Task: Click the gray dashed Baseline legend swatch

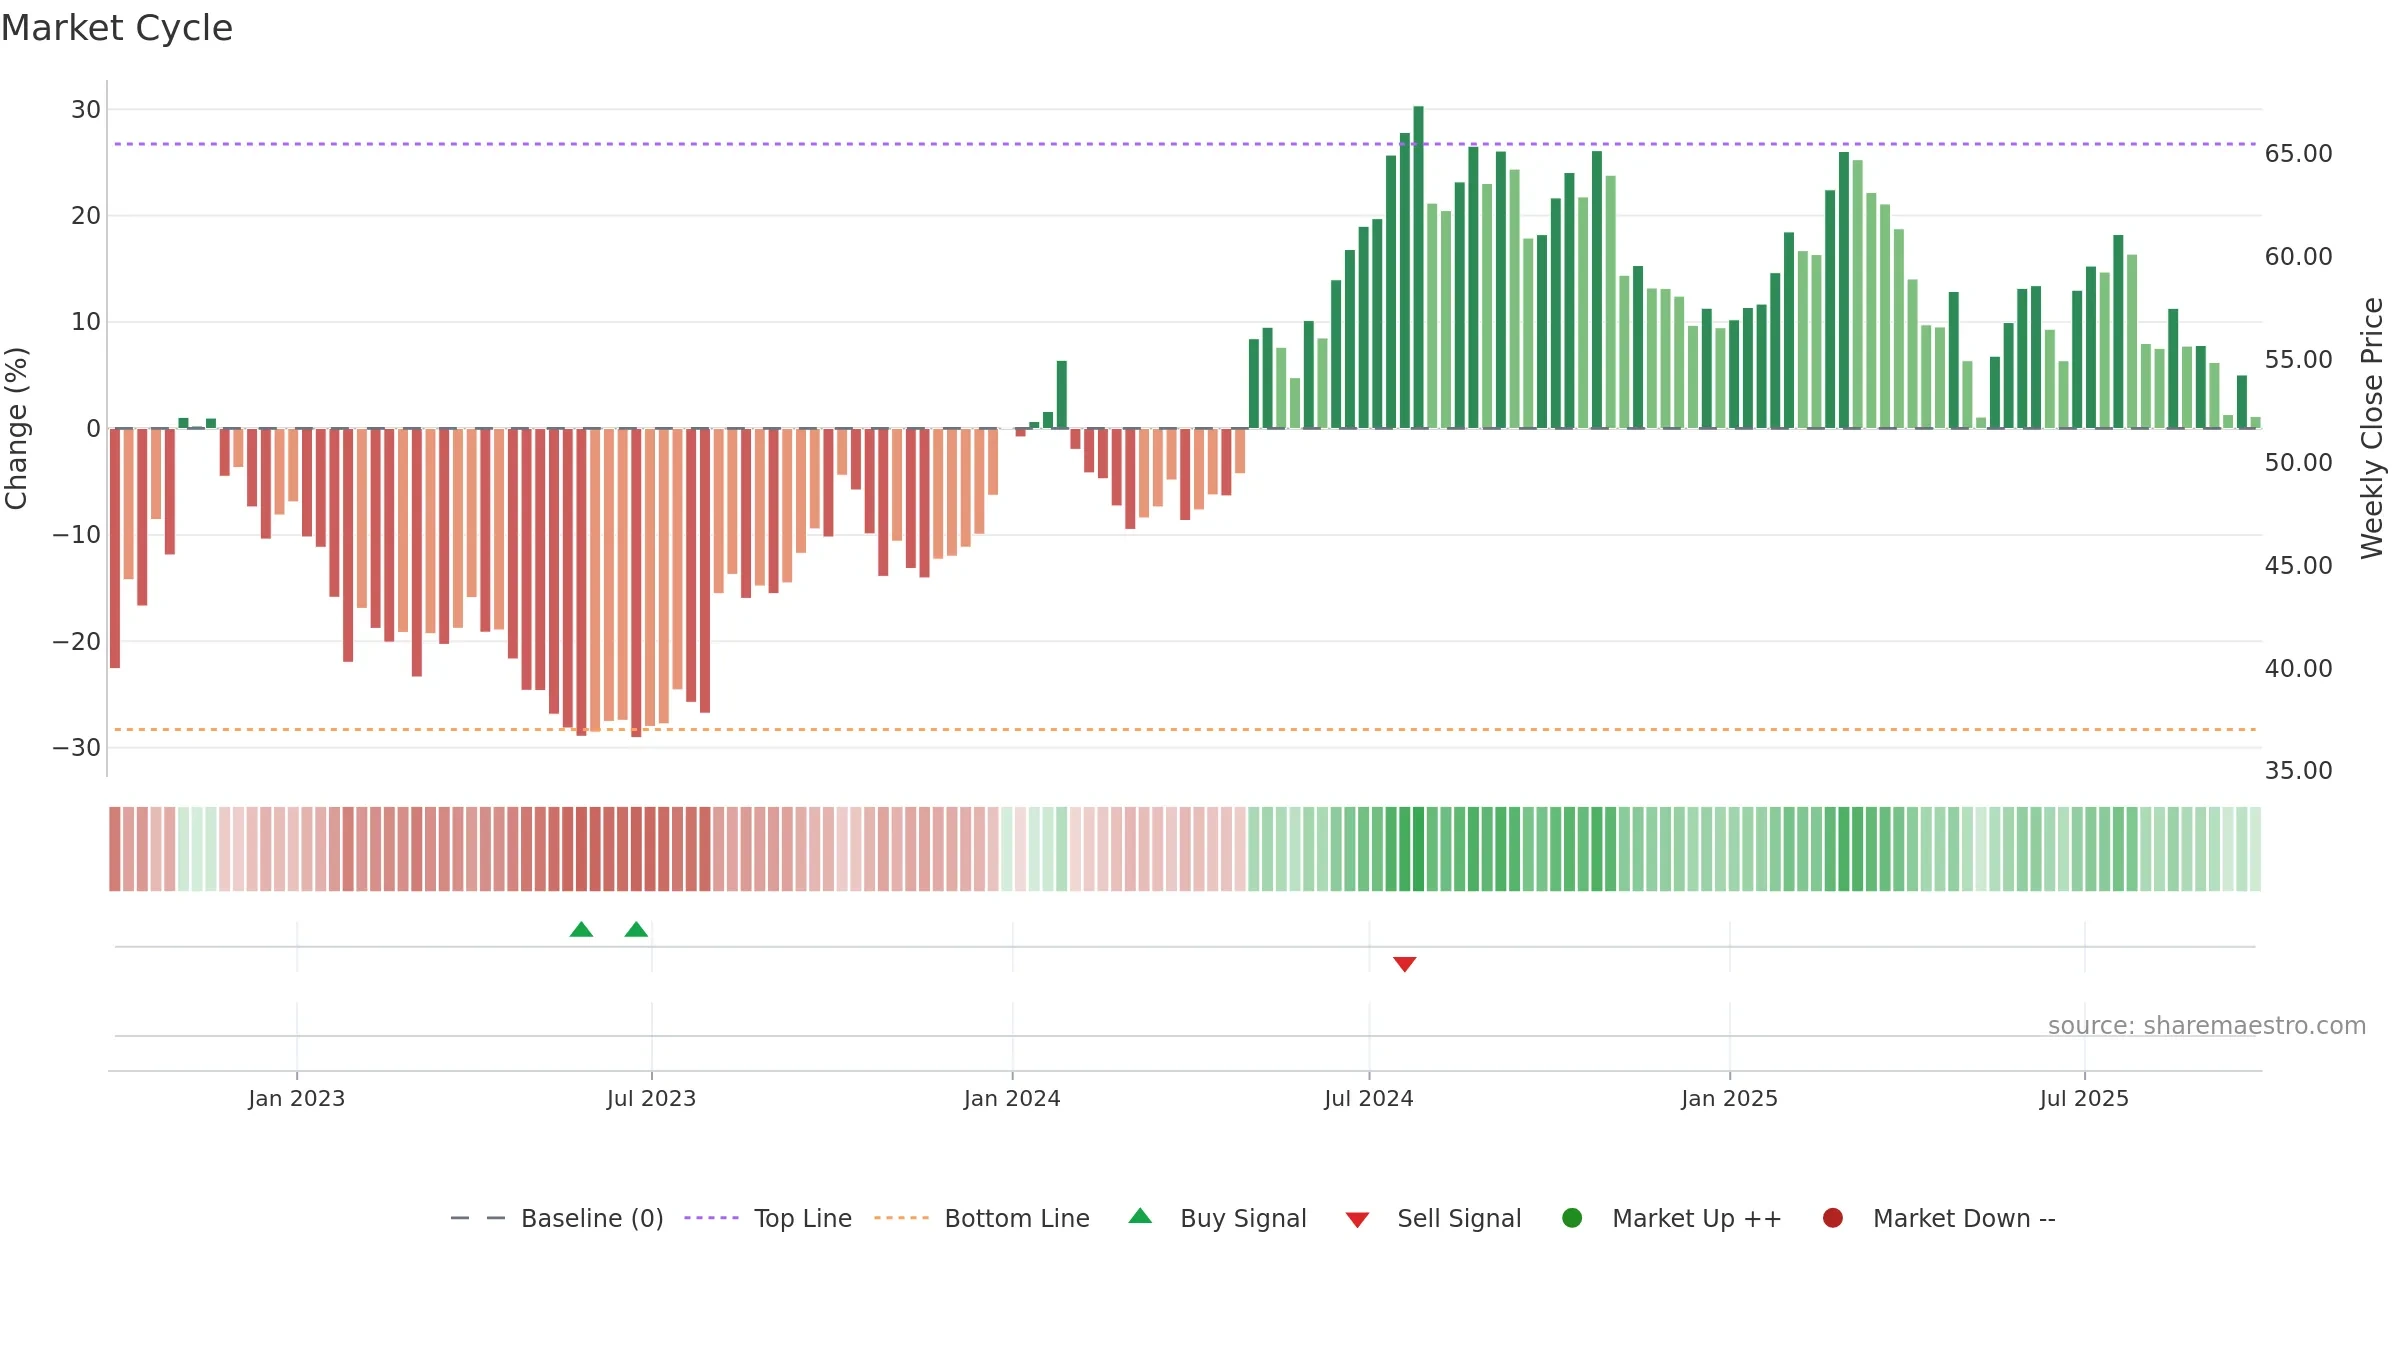Action: tap(478, 1218)
